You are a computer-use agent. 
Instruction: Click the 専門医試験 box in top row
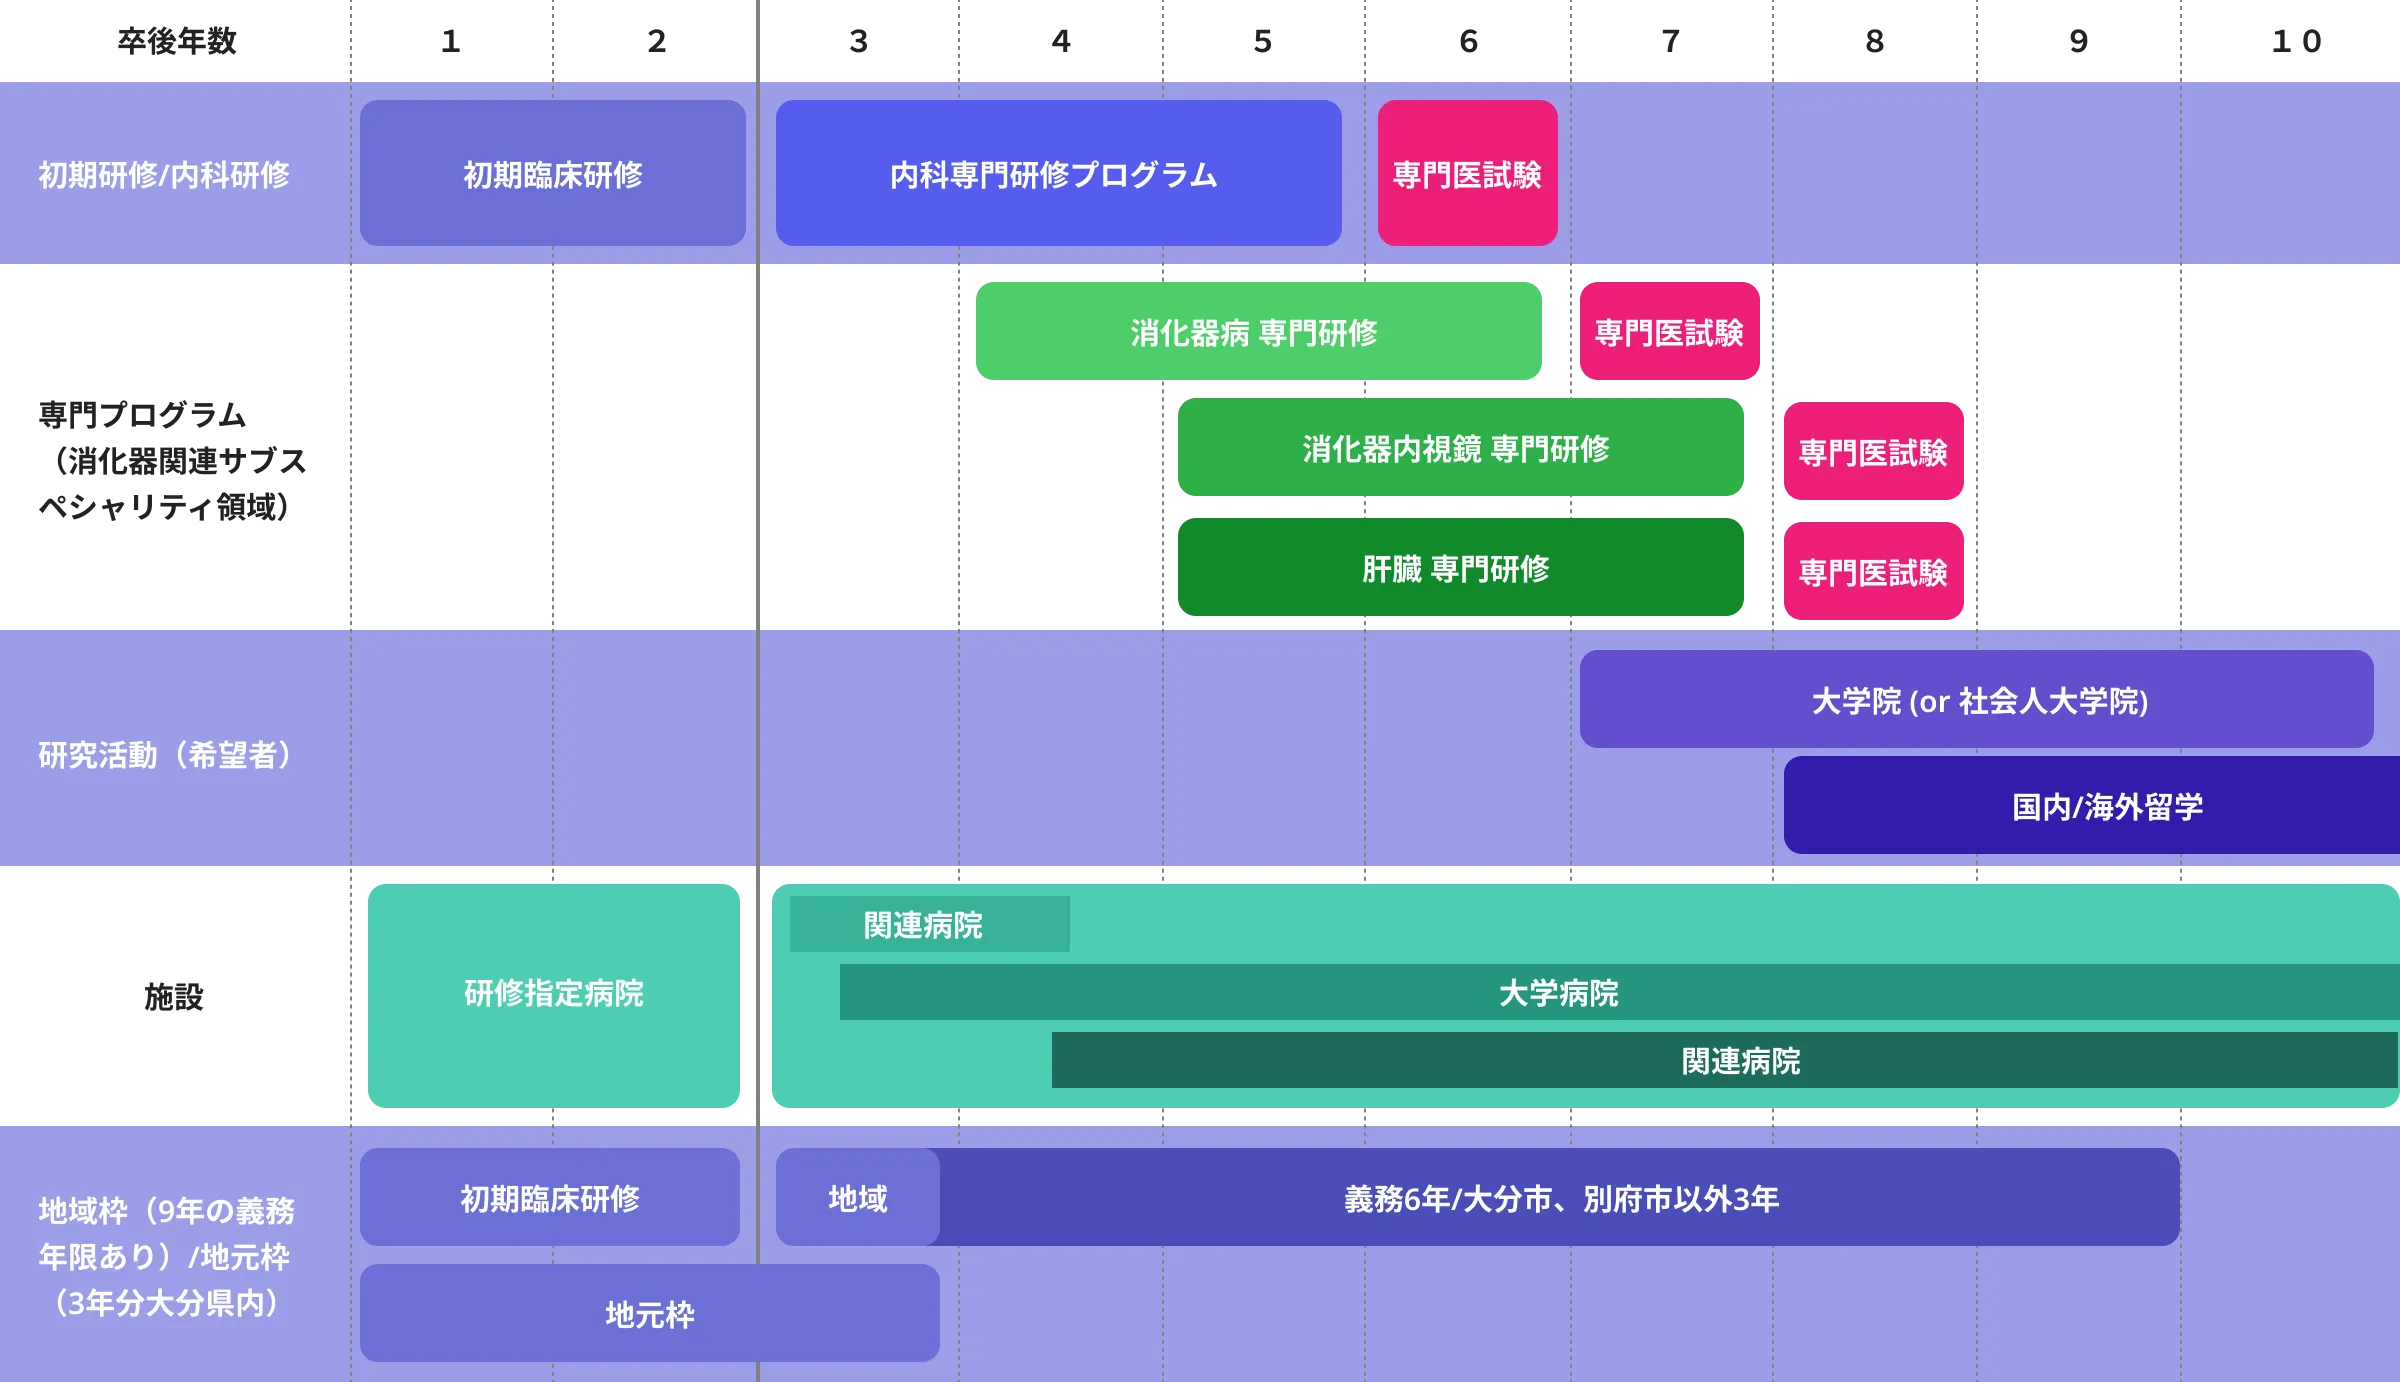[1467, 173]
